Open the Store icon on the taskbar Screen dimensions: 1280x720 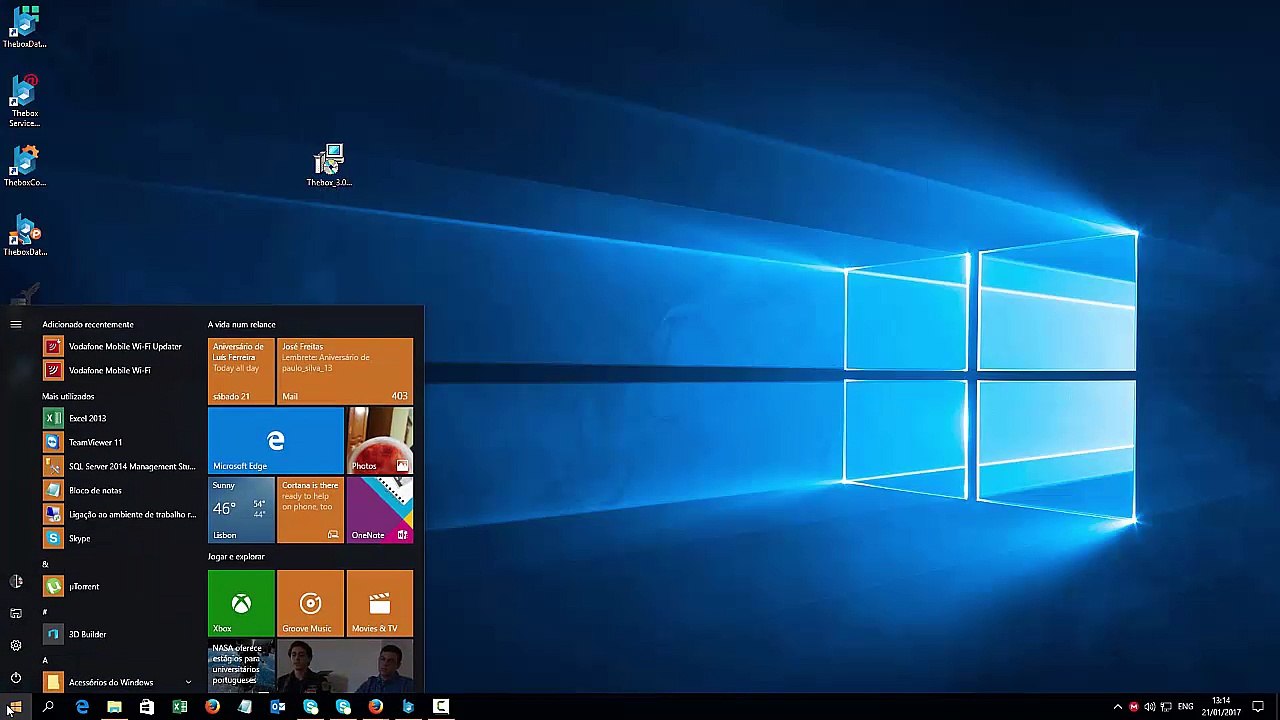coord(147,707)
